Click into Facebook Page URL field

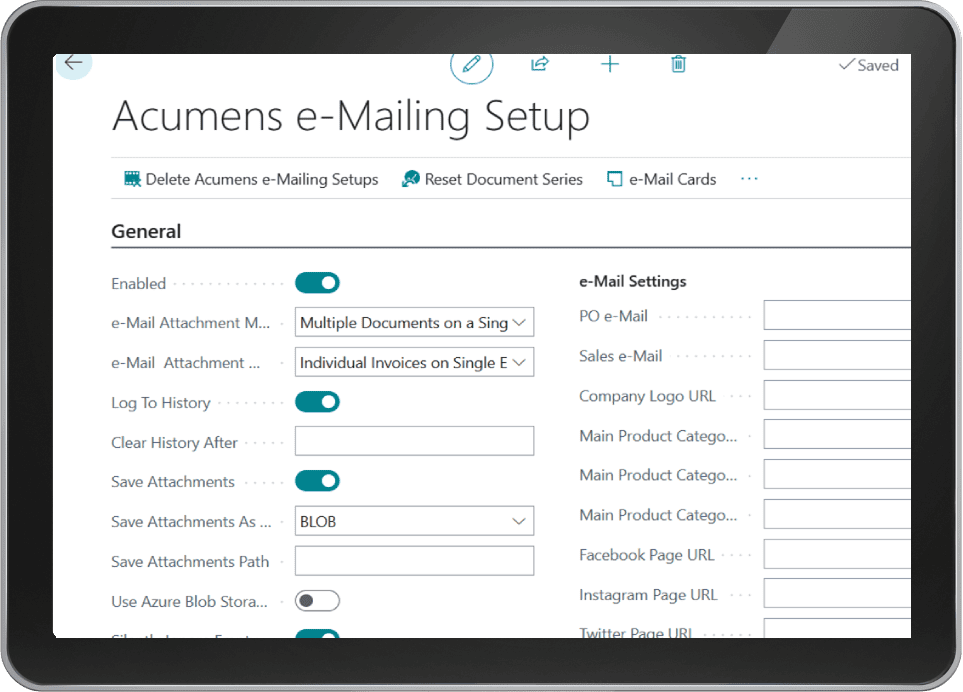838,554
